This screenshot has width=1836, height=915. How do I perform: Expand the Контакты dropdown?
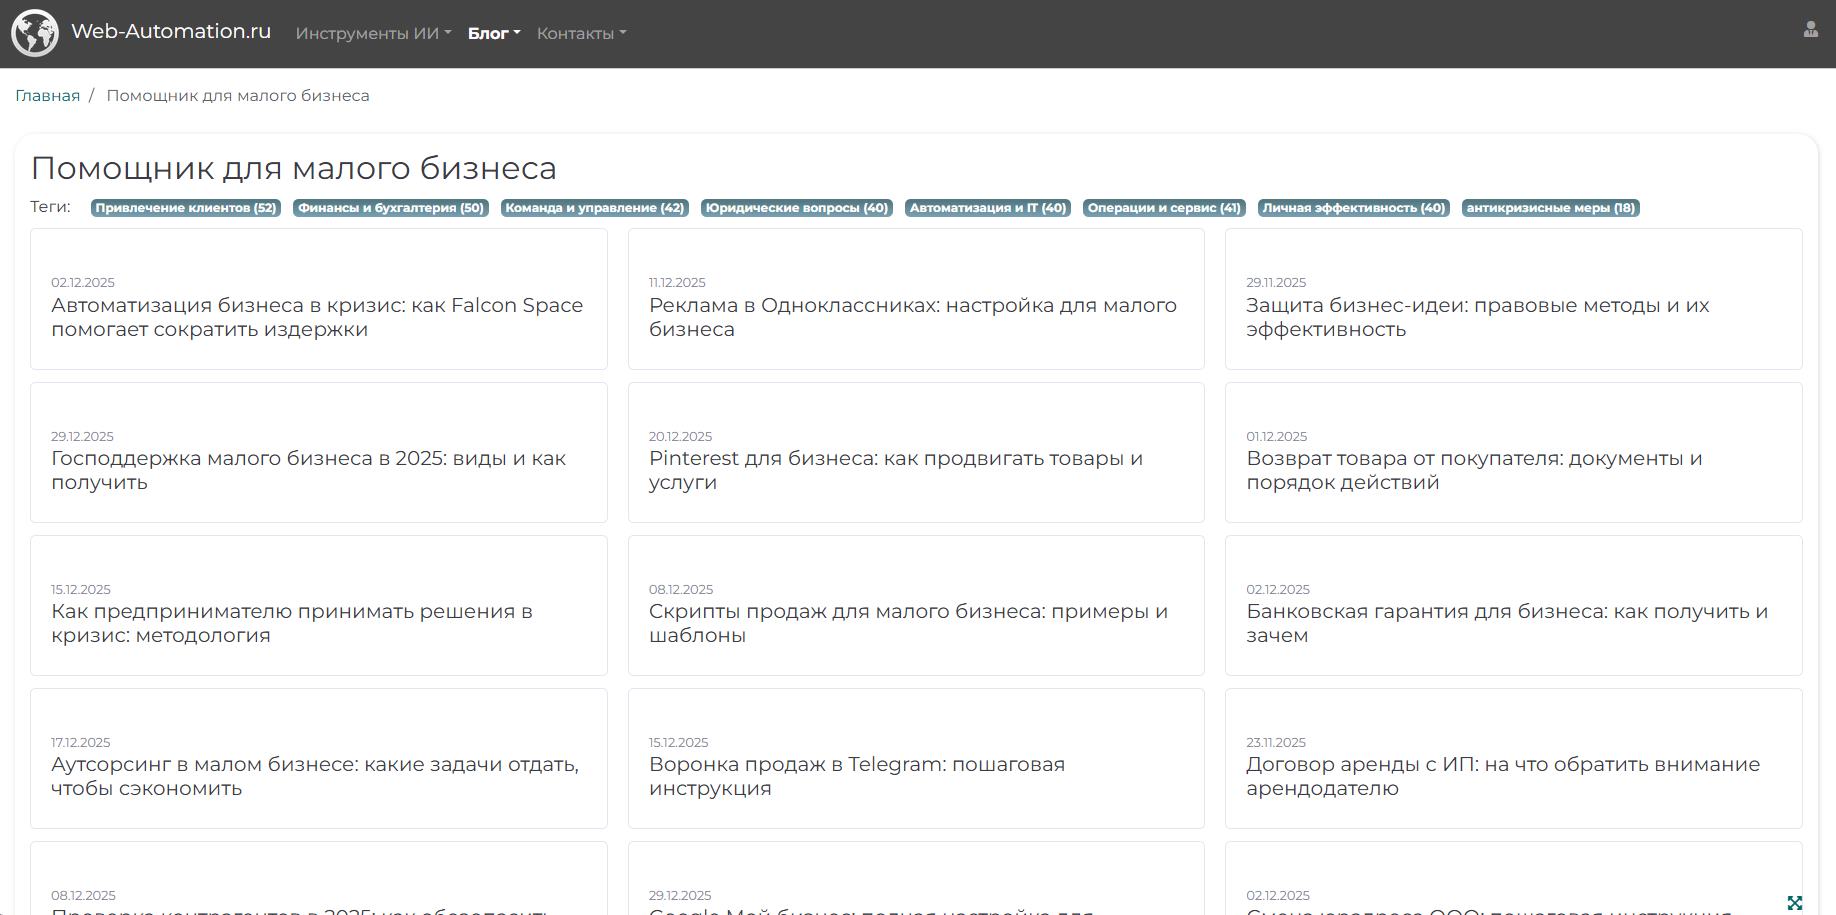pyautogui.click(x=581, y=33)
